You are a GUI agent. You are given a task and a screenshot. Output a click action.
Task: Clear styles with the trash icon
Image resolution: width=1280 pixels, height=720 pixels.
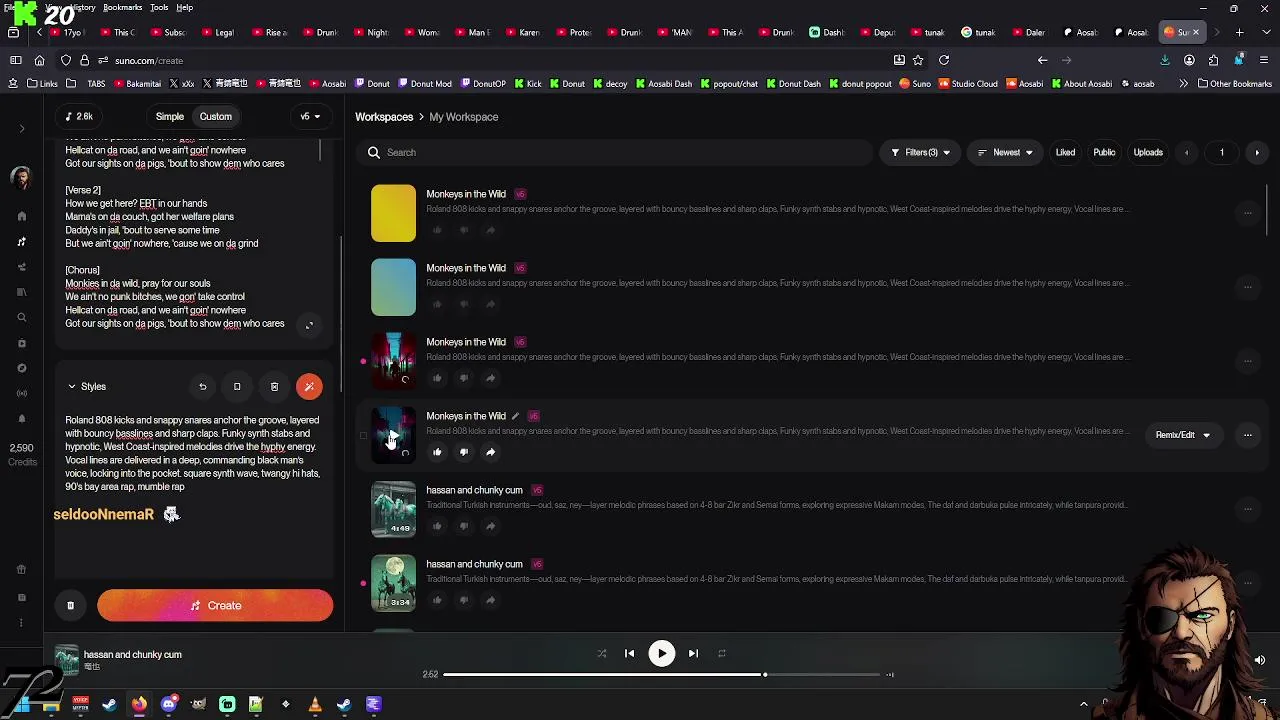point(274,387)
